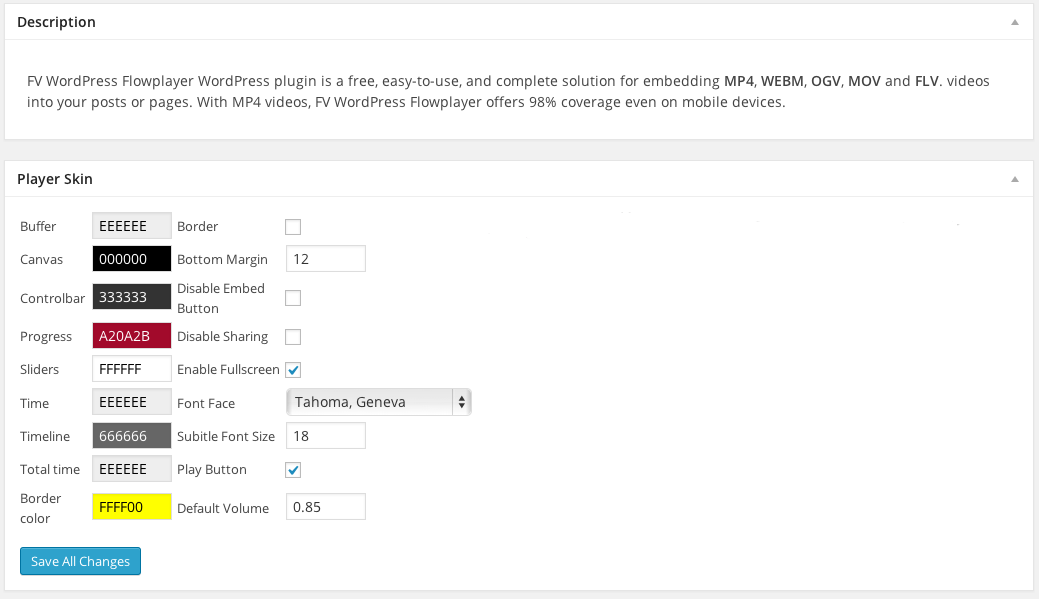Click the Play Button label
Image resolution: width=1039 pixels, height=599 pixels.
point(212,470)
